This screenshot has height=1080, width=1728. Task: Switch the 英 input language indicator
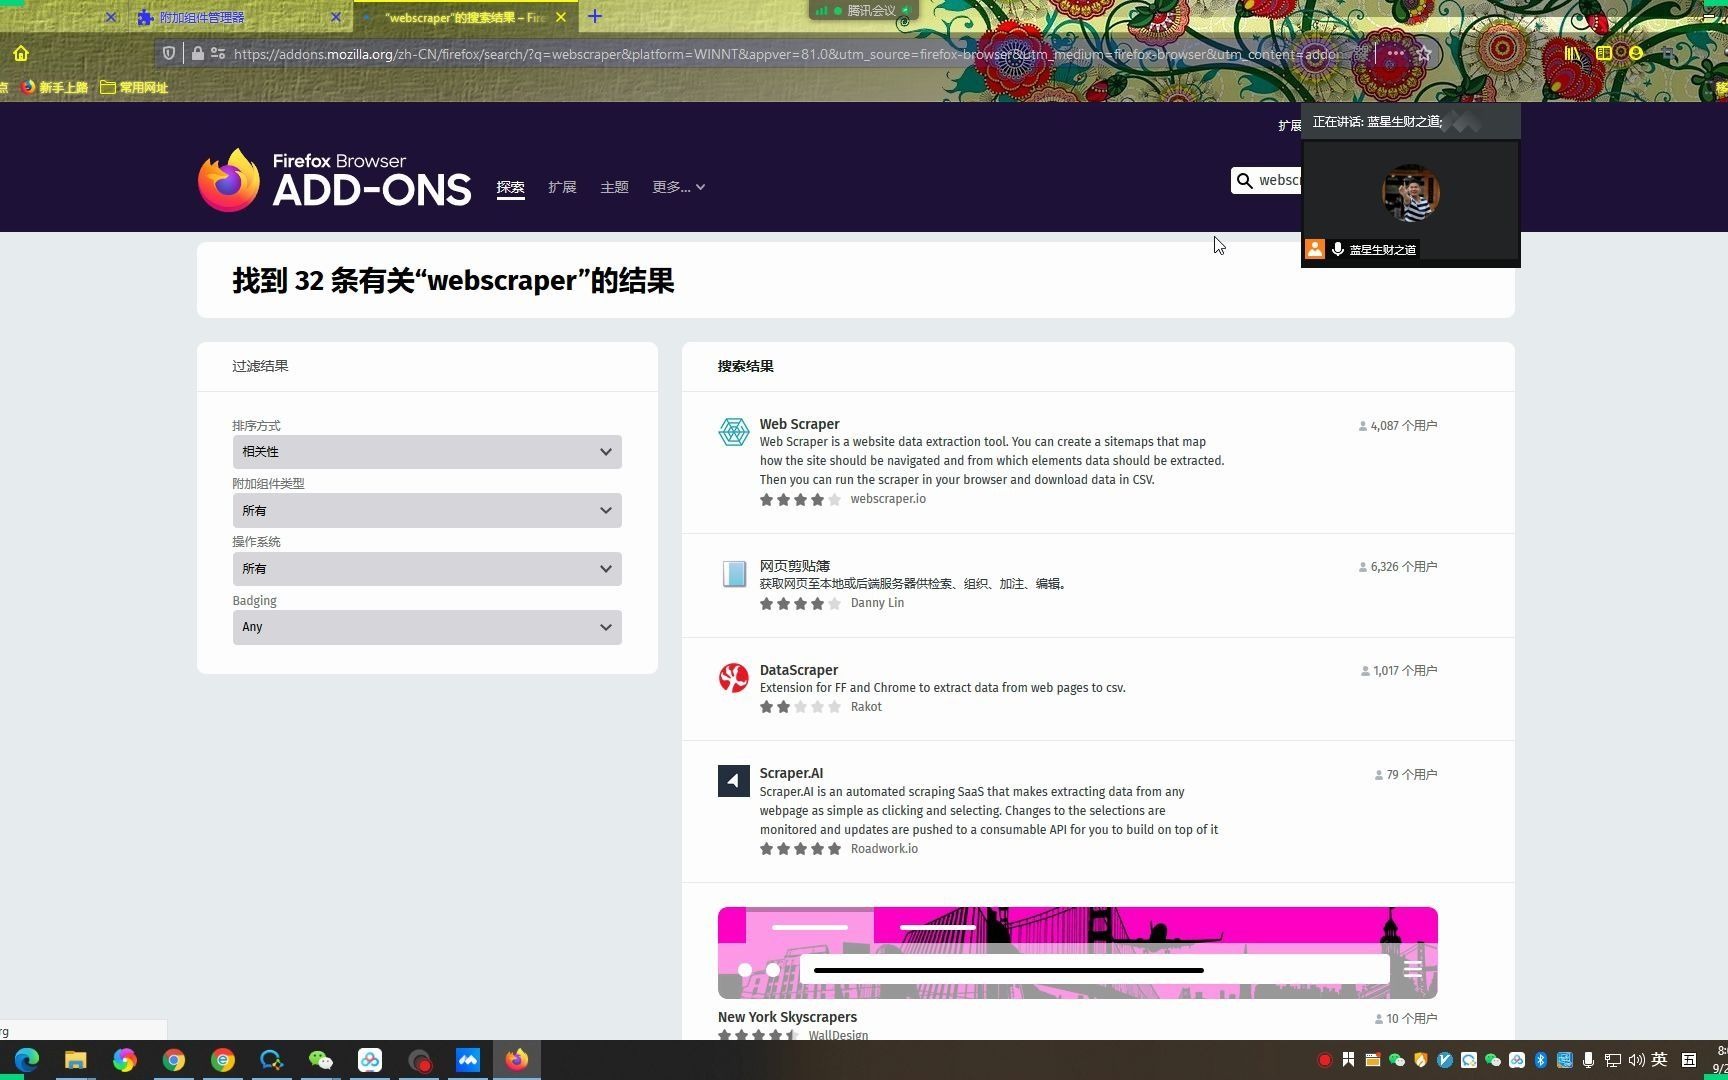click(1660, 1060)
